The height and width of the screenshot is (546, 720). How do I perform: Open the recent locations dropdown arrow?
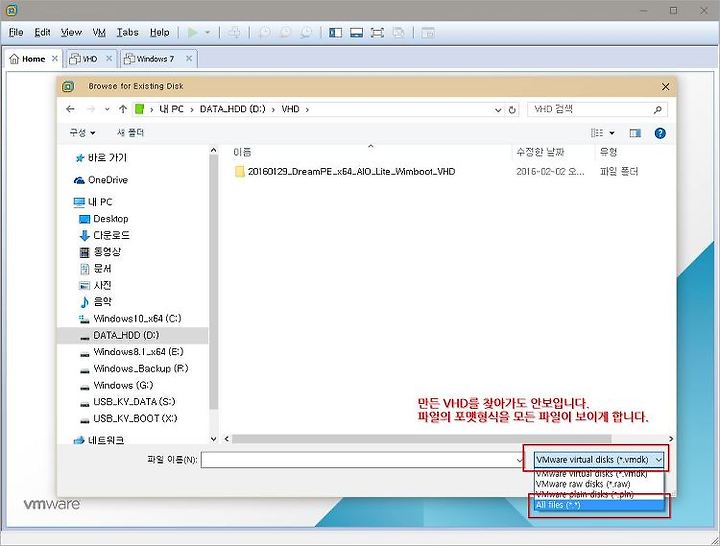(107, 109)
